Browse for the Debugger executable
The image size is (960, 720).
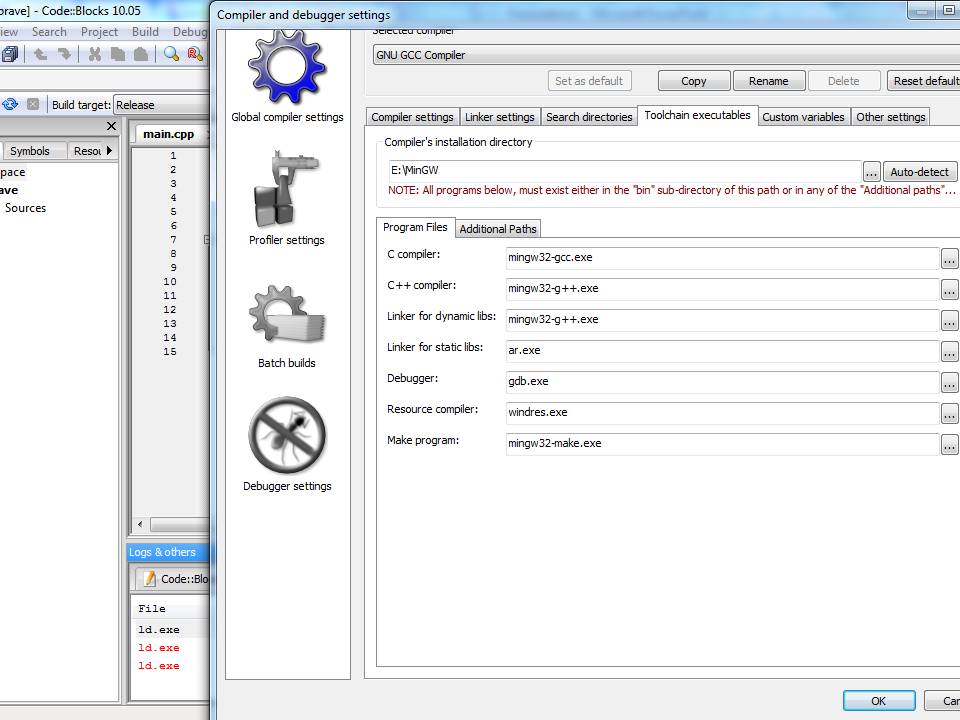949,383
